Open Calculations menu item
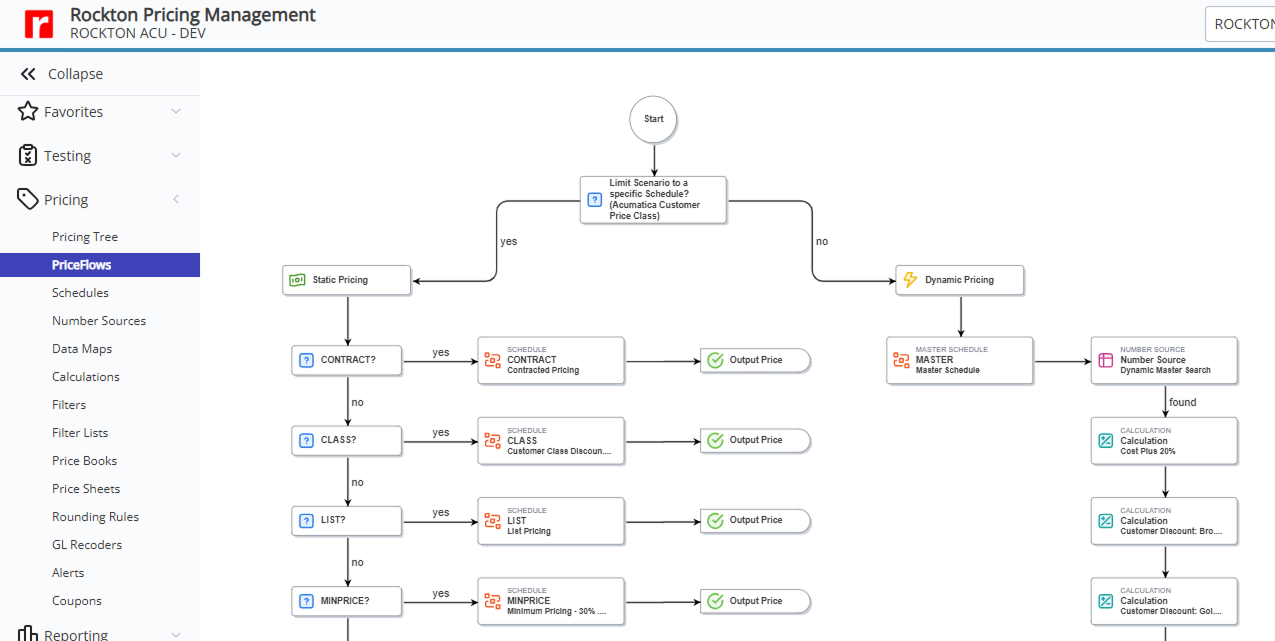 tap(86, 377)
